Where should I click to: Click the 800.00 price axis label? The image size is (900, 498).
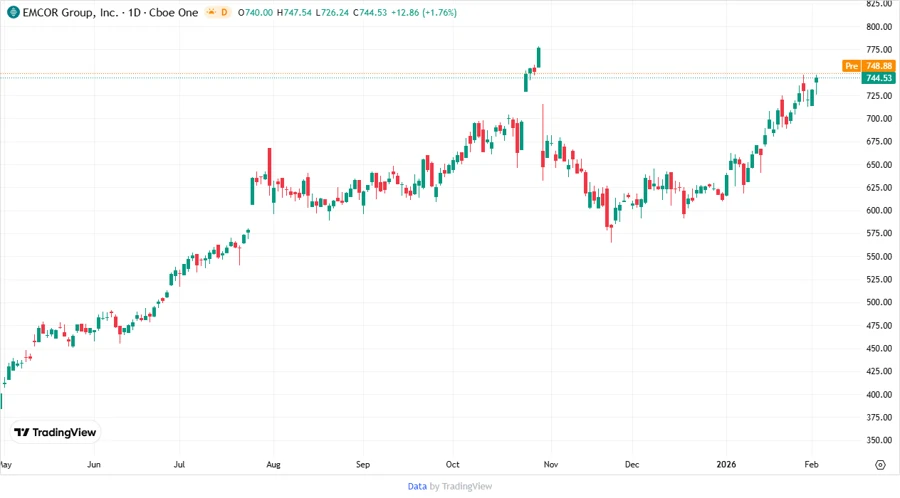(879, 26)
